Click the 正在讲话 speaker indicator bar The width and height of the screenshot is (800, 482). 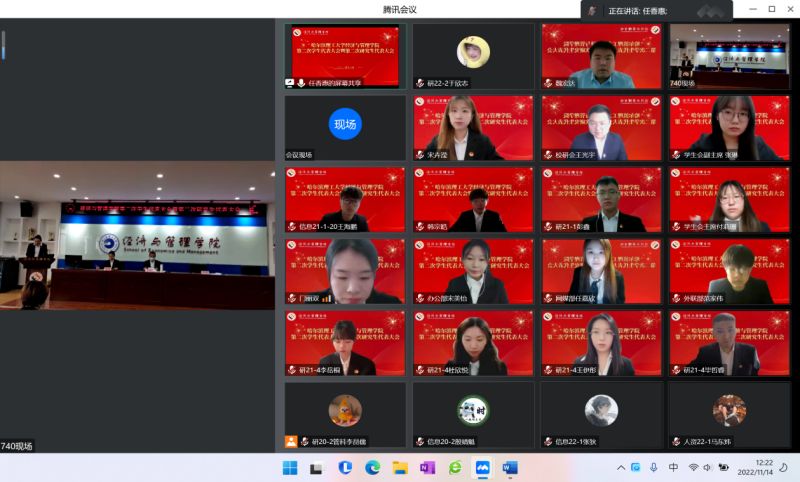coord(657,10)
